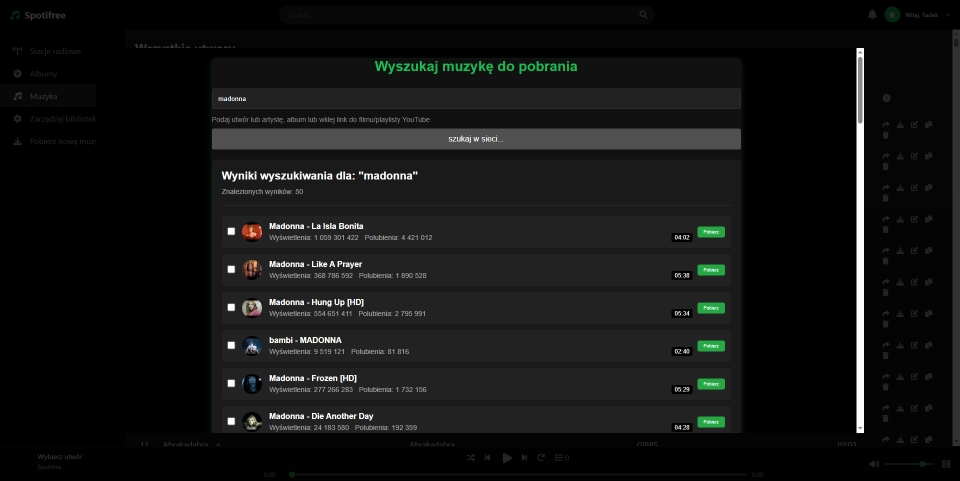Click the 02:40 duration badge

pos(681,351)
